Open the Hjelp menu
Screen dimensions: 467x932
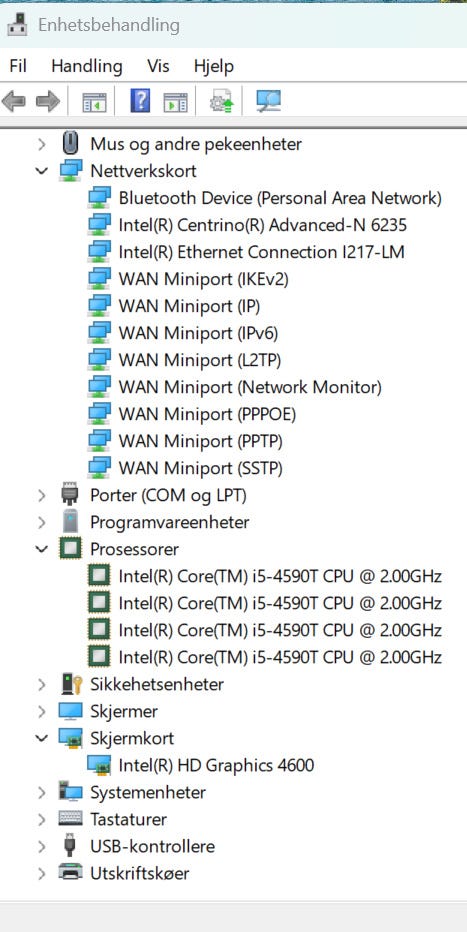tap(214, 65)
